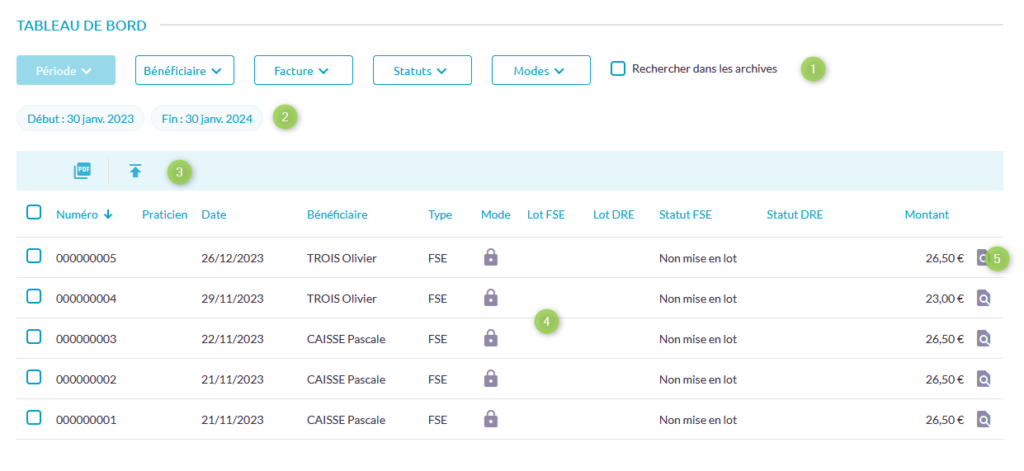Click the lock icon for invoice 000000002
1024x471 pixels.
pos(490,378)
